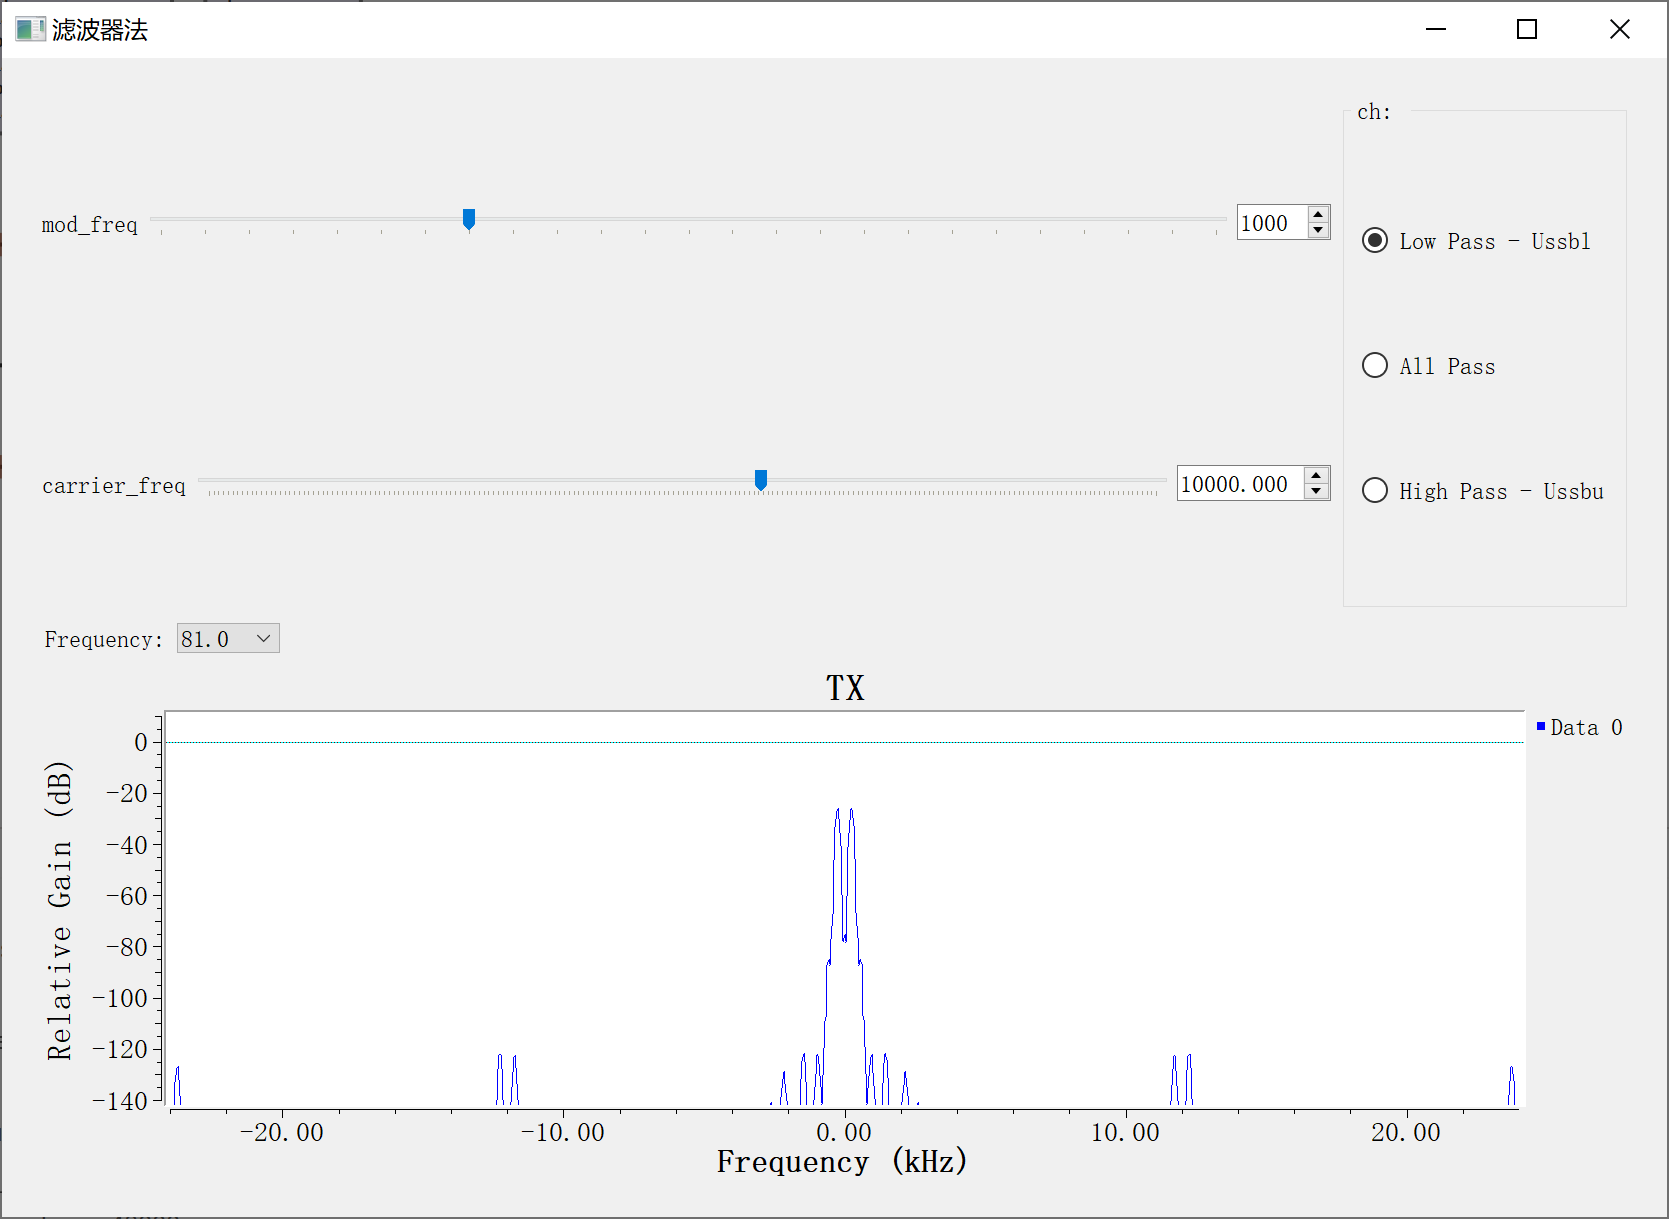Click the application icon in title bar
Screen dimensions: 1669x1219
pyautogui.click(x=30, y=30)
